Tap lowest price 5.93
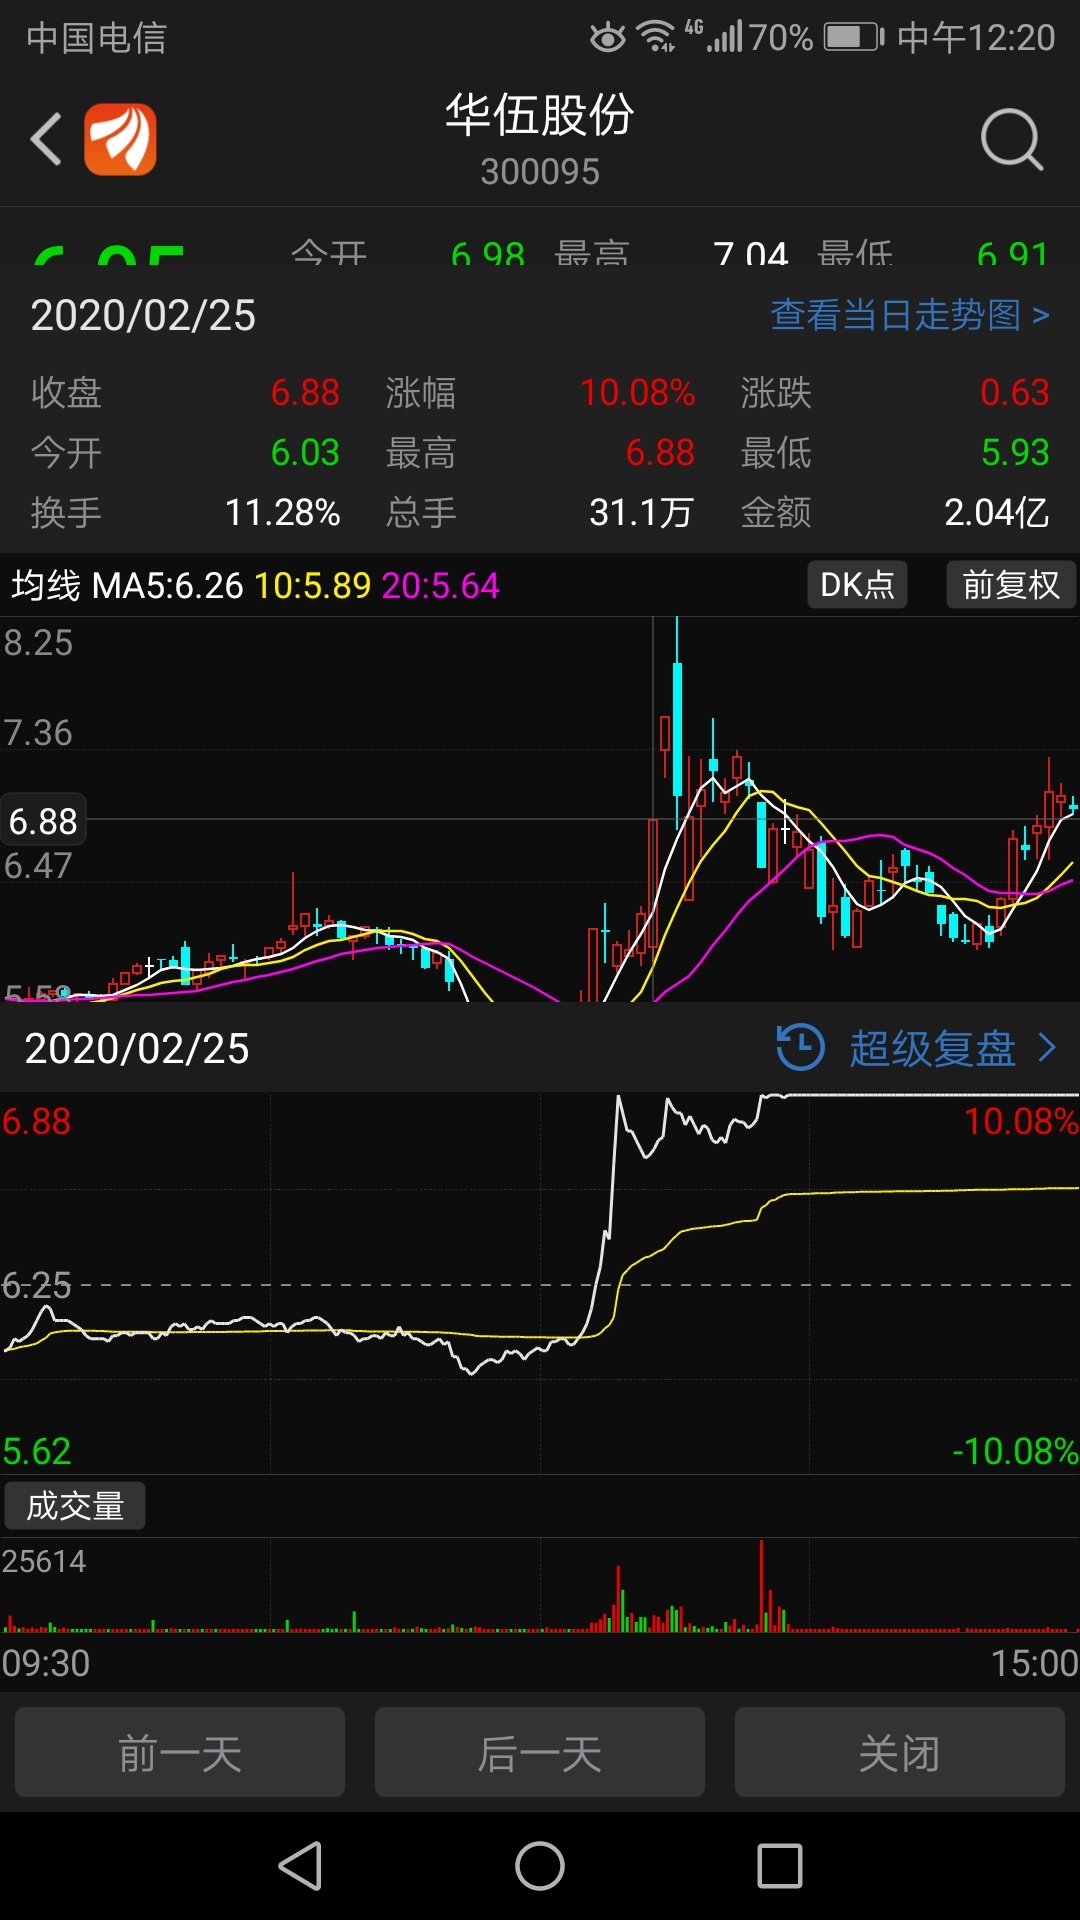1080x1920 pixels. (1015, 453)
